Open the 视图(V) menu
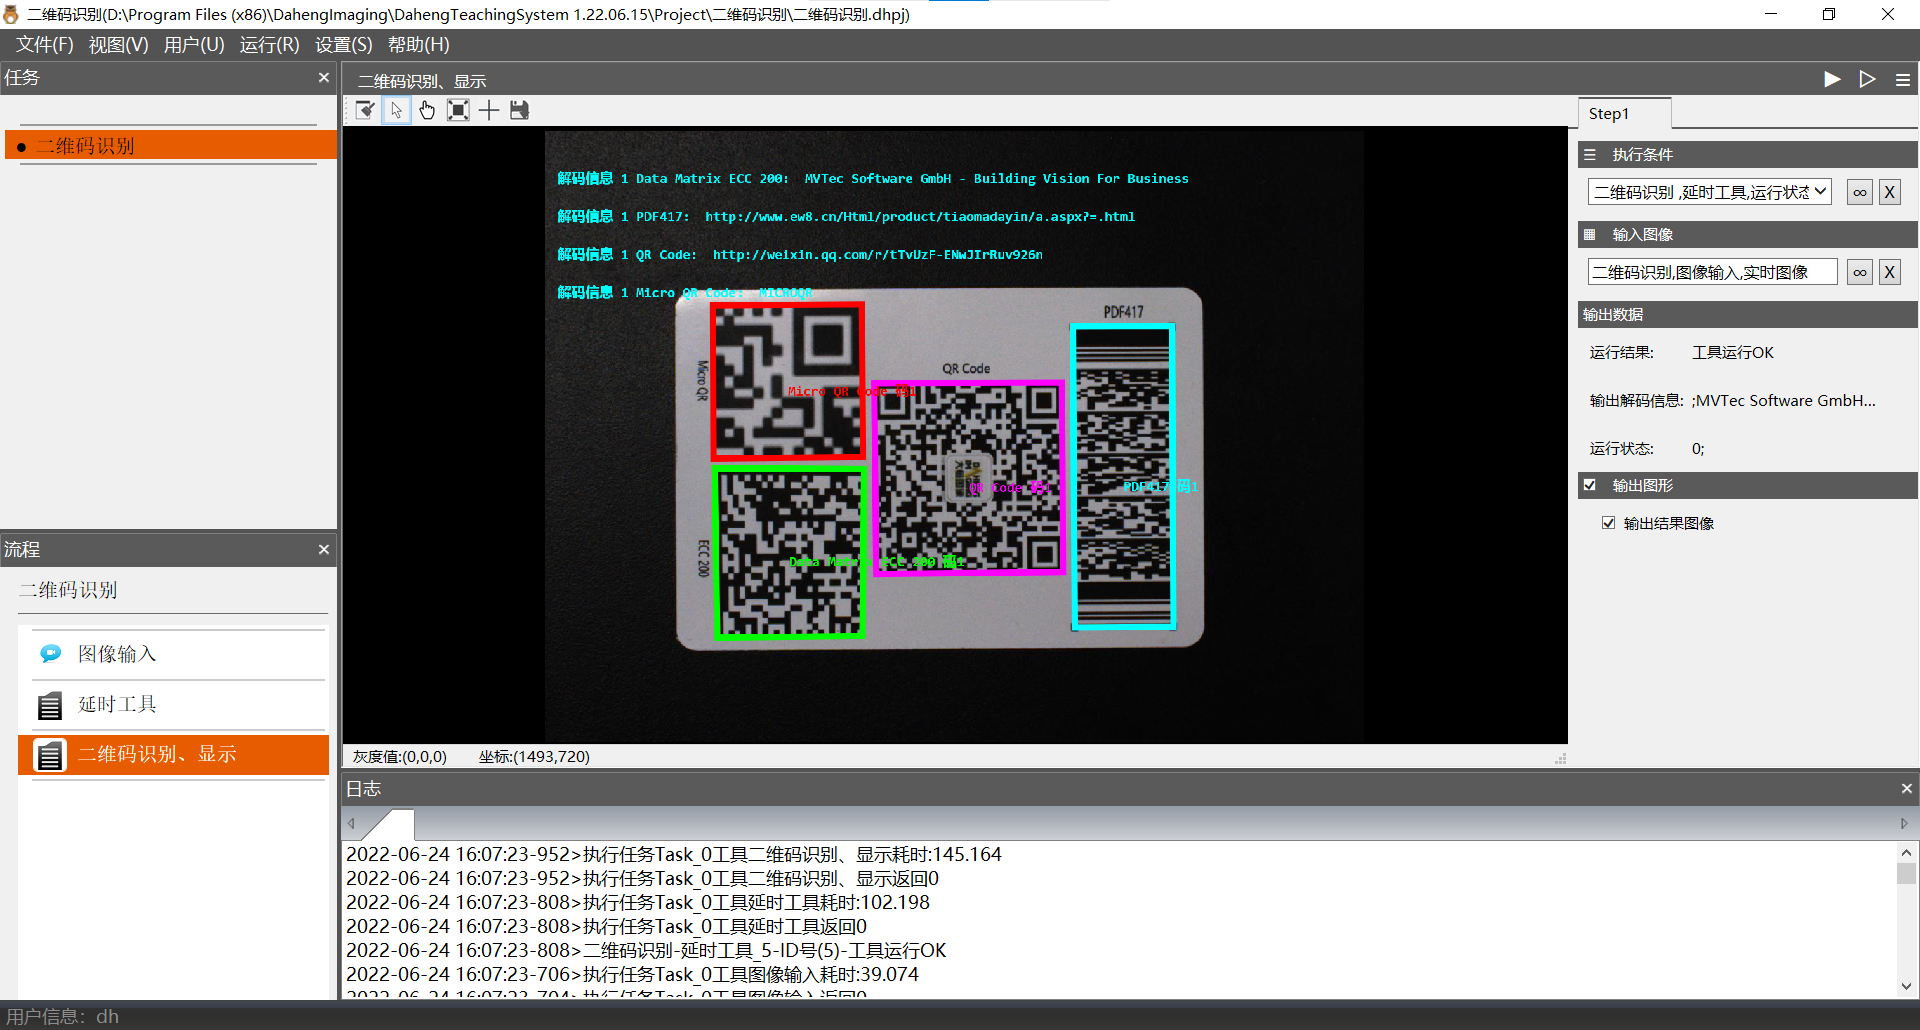 [x=118, y=45]
